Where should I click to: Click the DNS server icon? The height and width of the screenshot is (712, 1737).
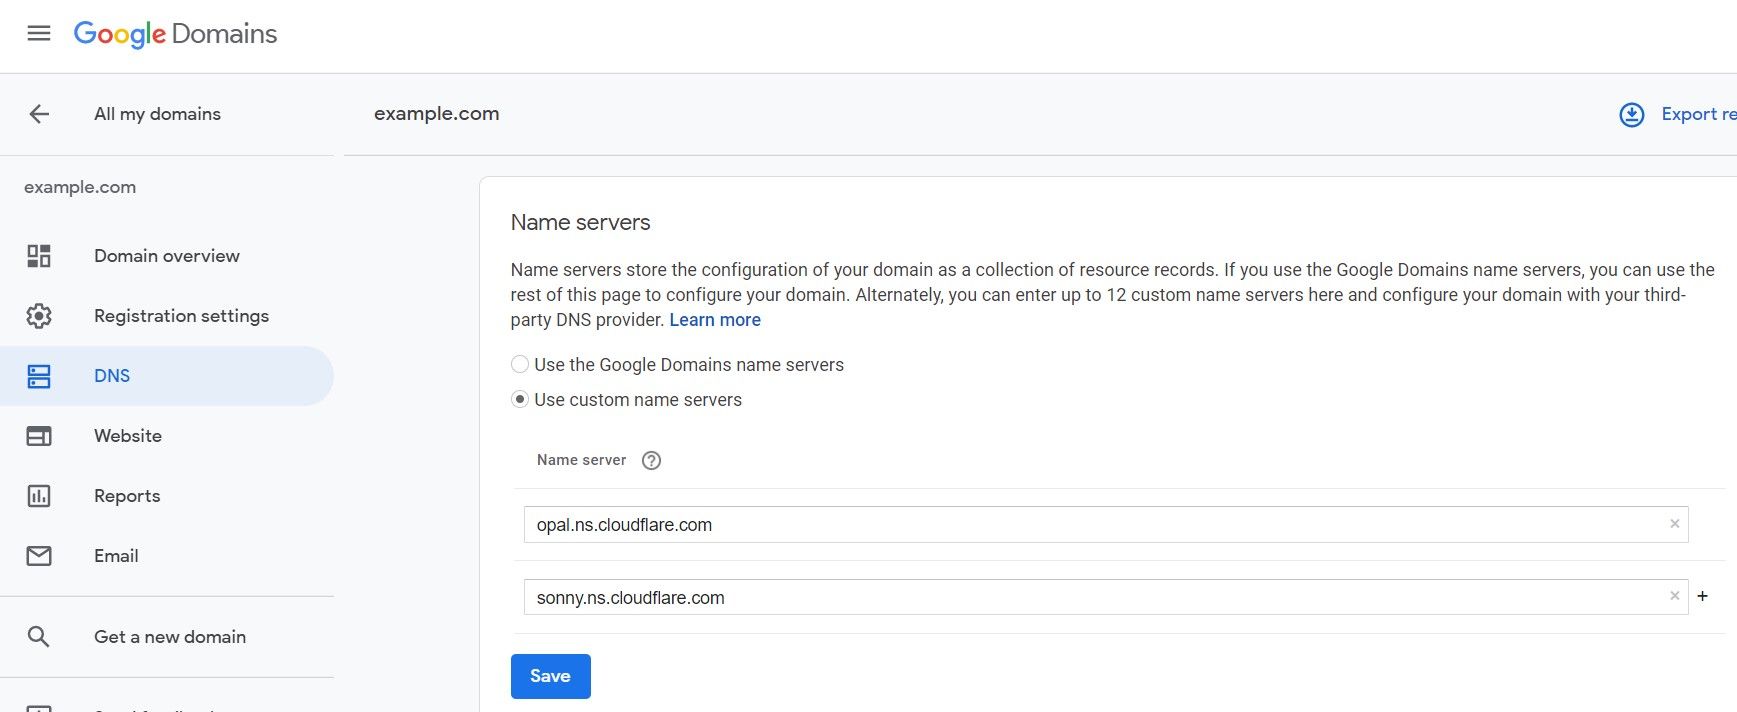pos(39,376)
